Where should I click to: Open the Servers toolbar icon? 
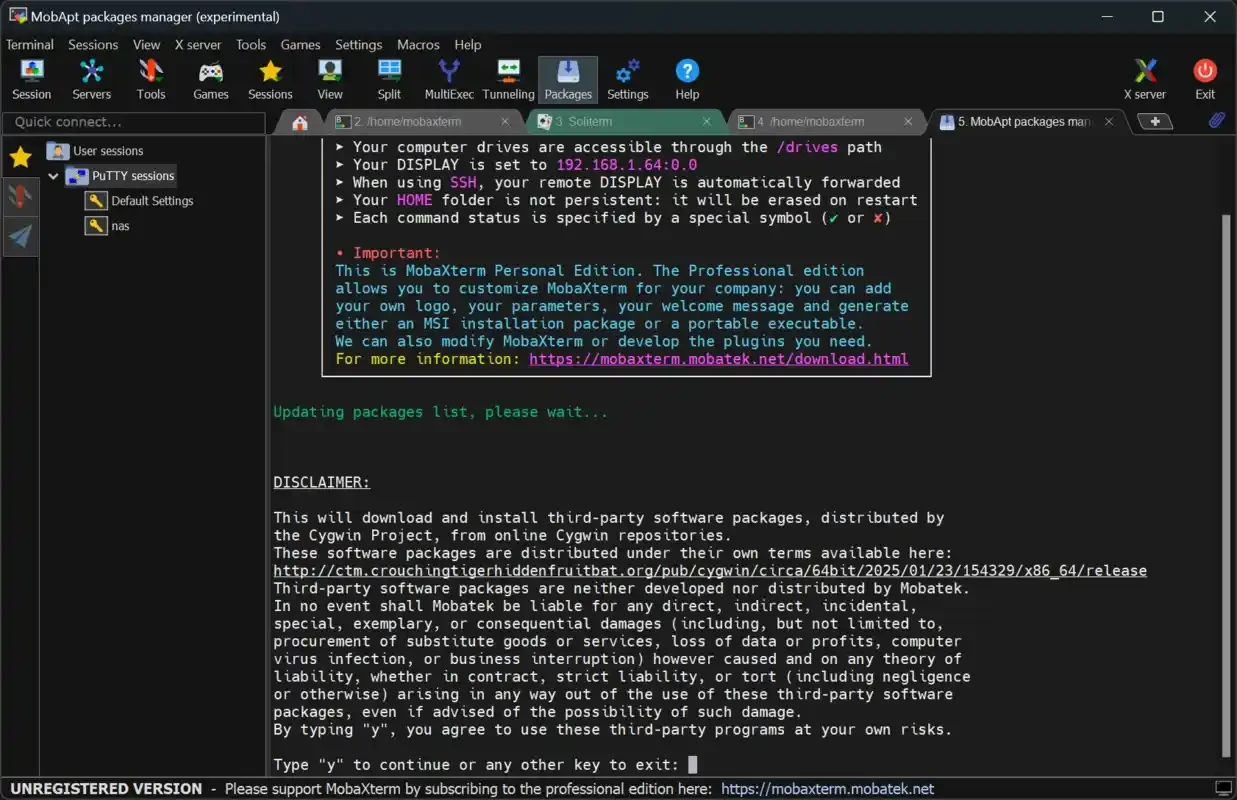pos(91,79)
